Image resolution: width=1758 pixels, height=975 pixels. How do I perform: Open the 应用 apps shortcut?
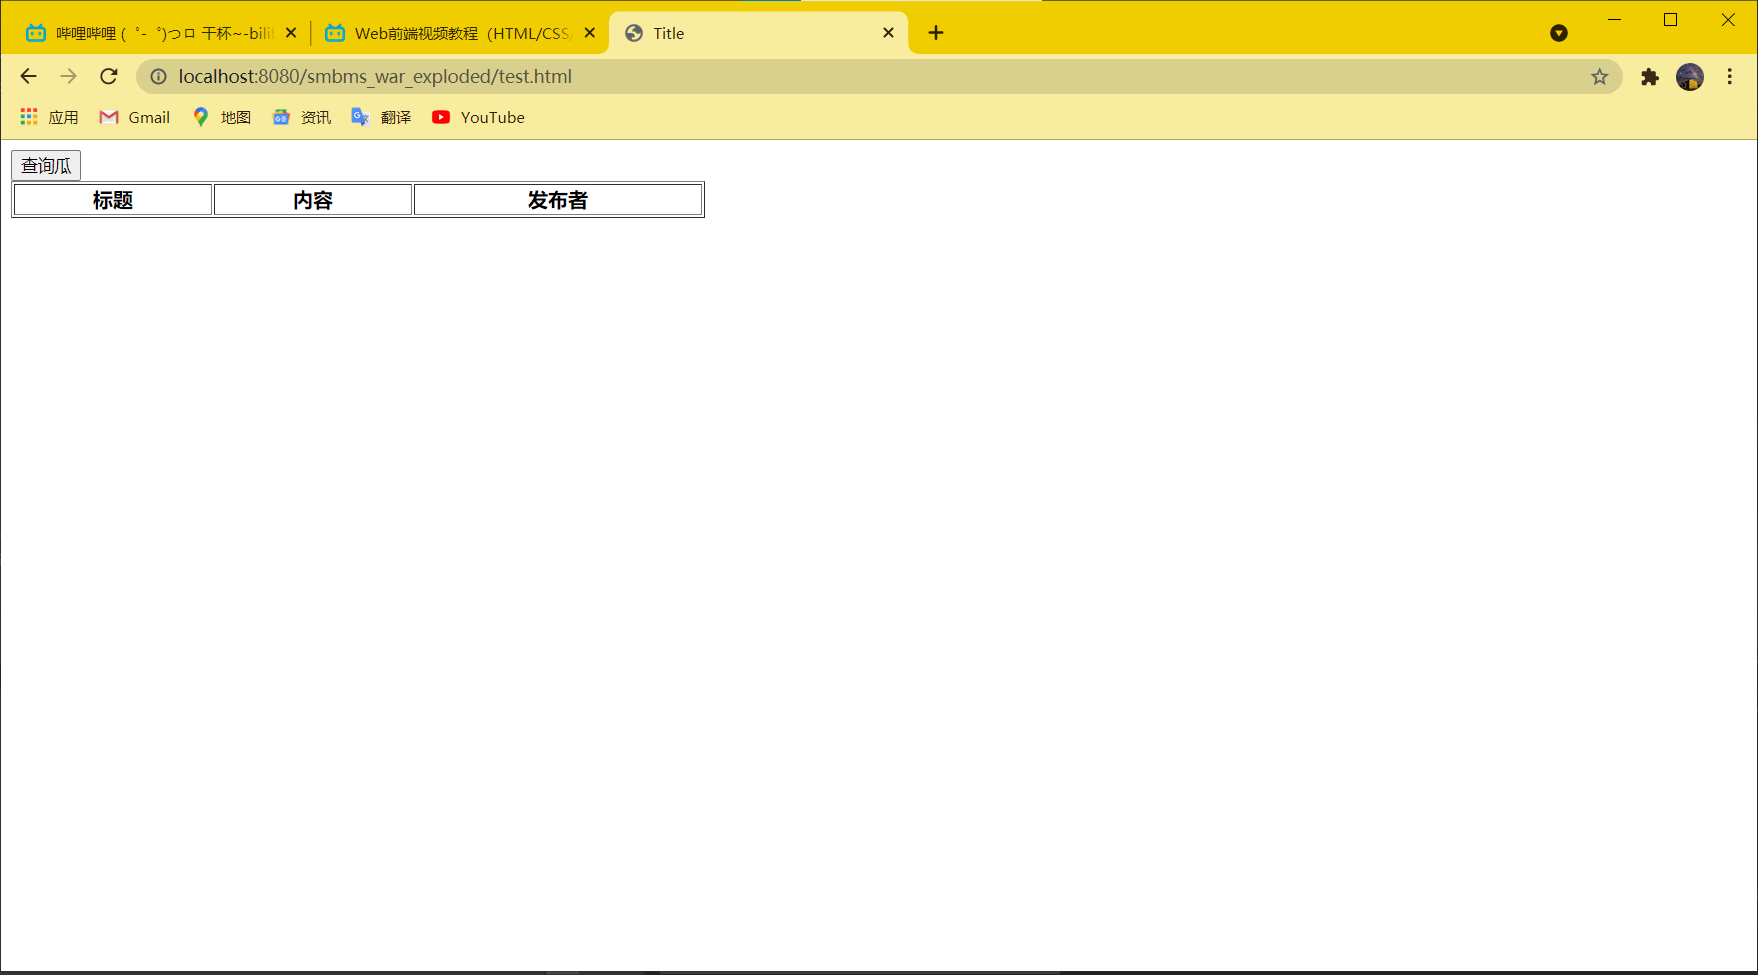49,118
